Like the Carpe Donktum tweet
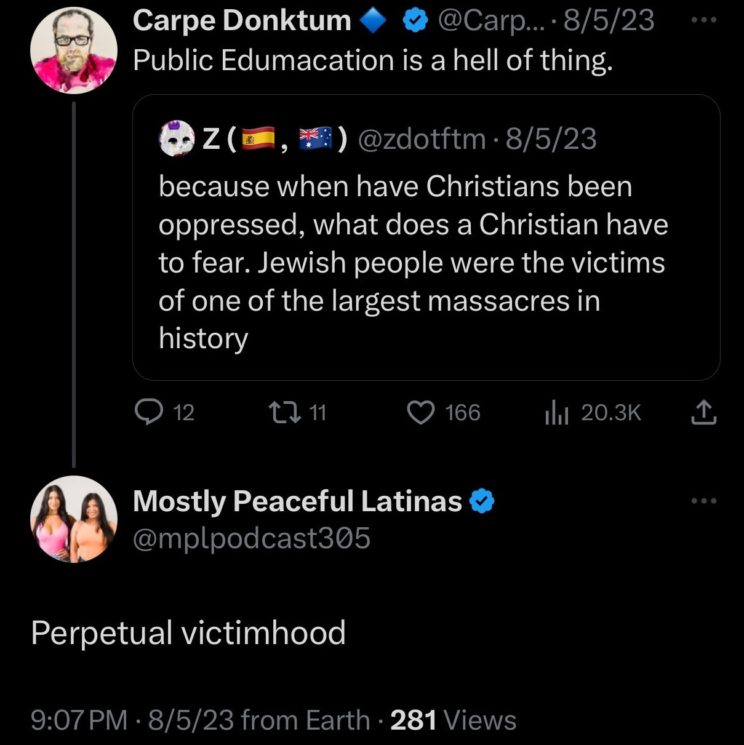The height and width of the screenshot is (745, 744). click(x=423, y=412)
